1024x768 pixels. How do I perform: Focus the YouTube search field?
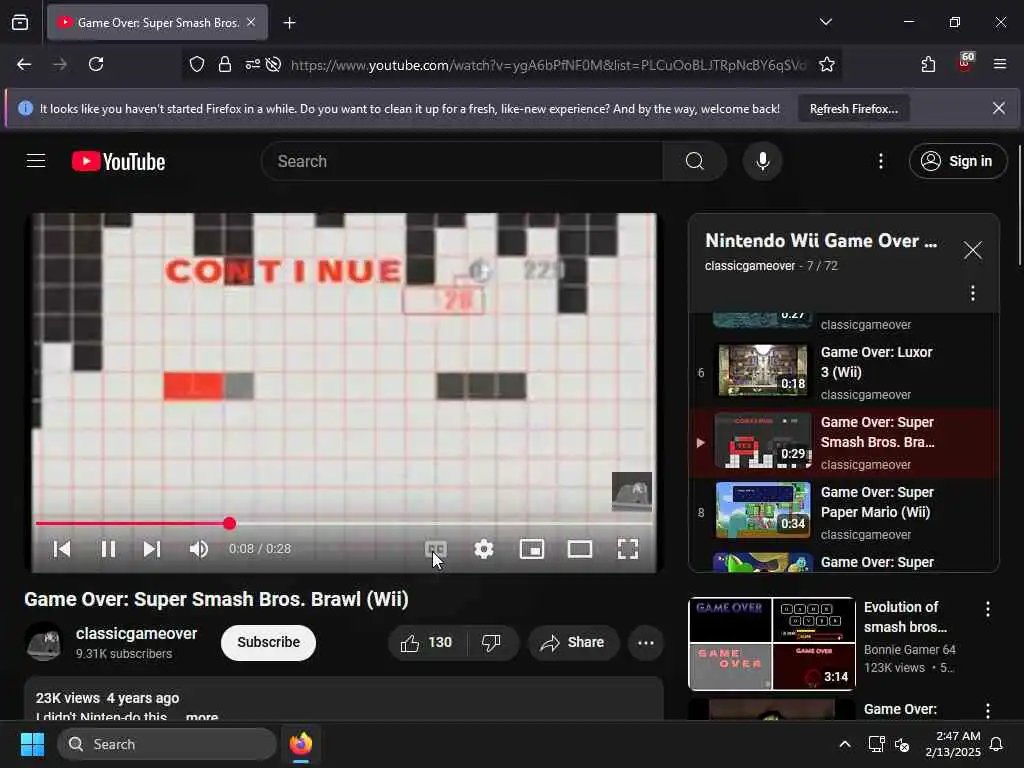(462, 161)
